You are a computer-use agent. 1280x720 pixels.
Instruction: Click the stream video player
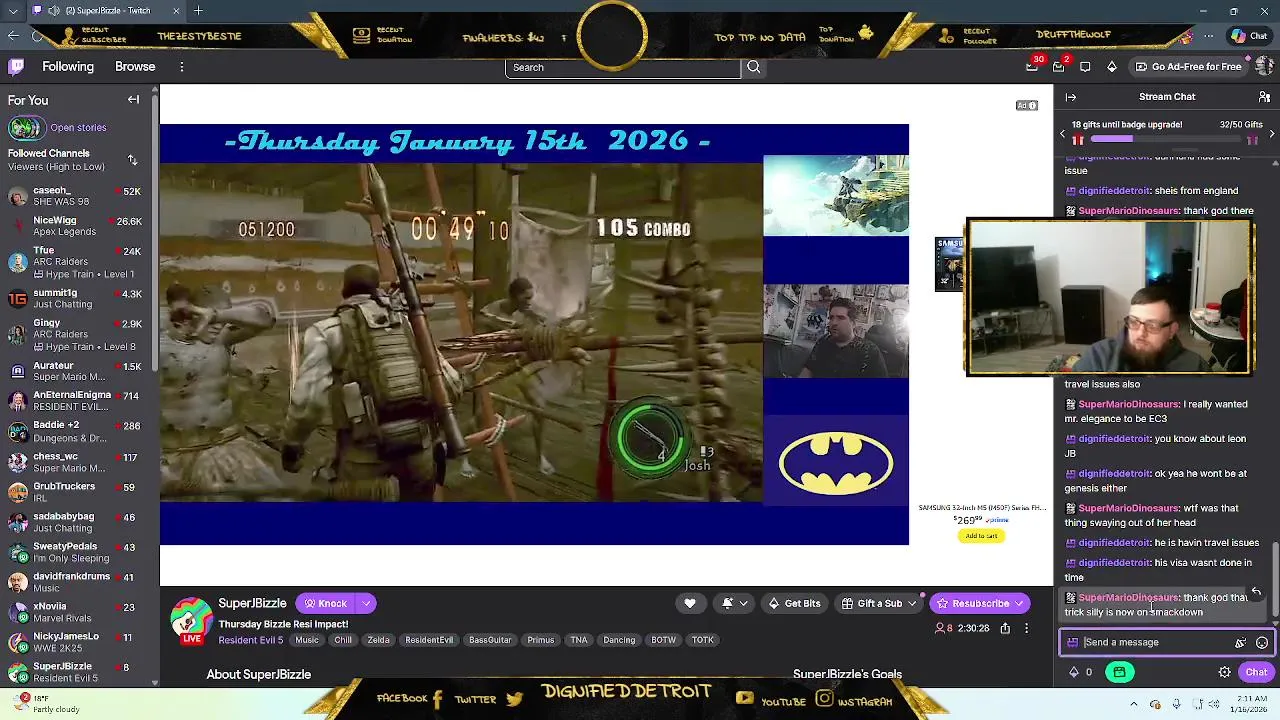(x=534, y=334)
